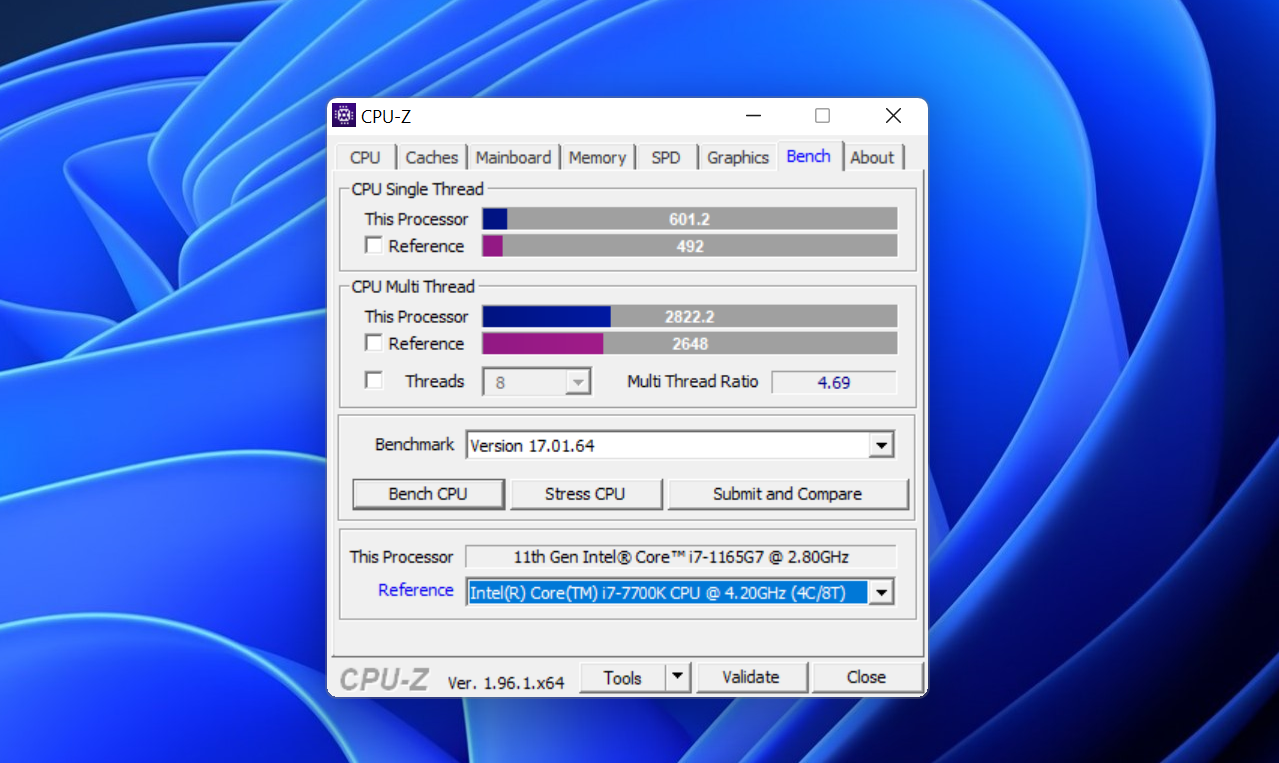This screenshot has width=1279, height=763.
Task: Expand the Reference processor dropdown arrow
Action: pyautogui.click(x=880, y=593)
